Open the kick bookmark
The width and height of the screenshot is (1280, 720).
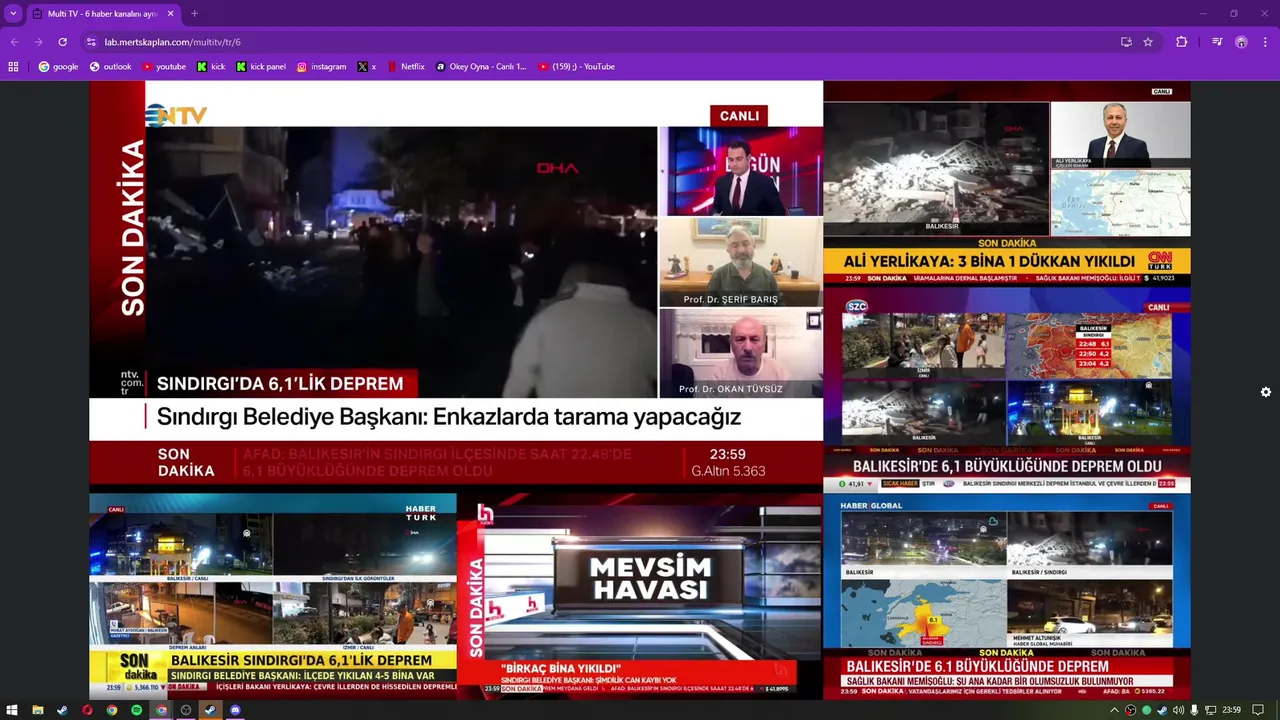coord(211,67)
